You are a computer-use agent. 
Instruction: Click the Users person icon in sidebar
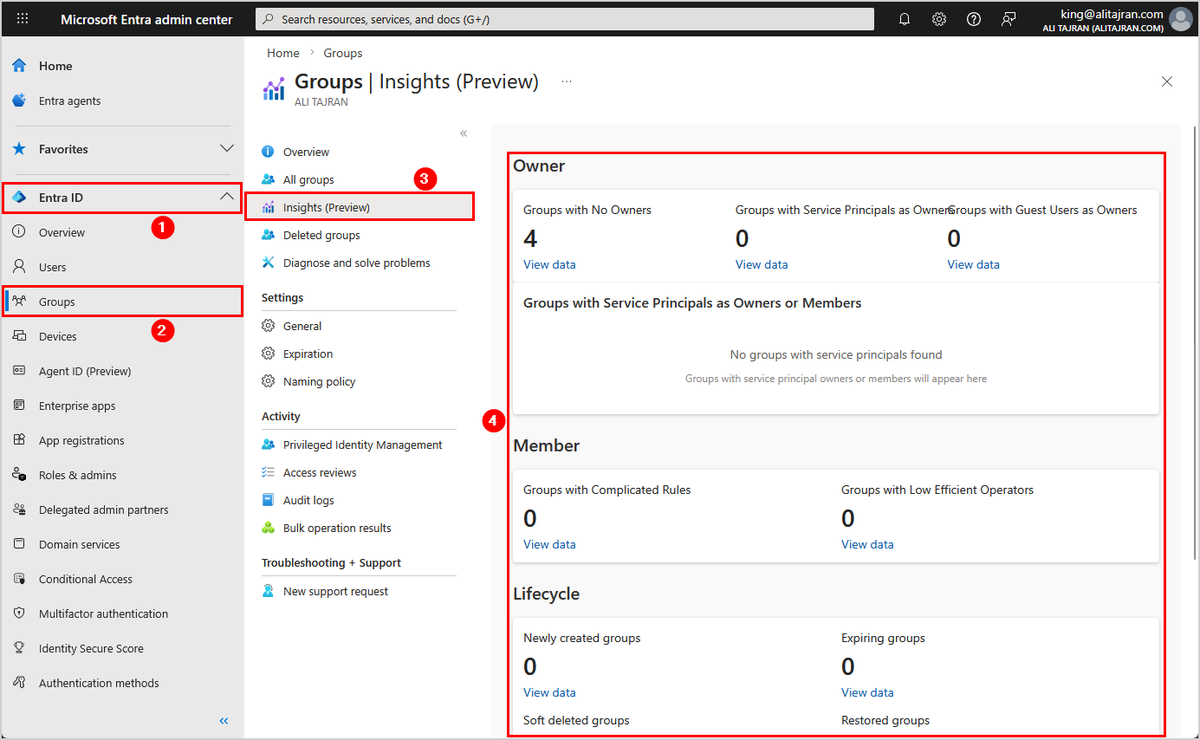pos(19,267)
